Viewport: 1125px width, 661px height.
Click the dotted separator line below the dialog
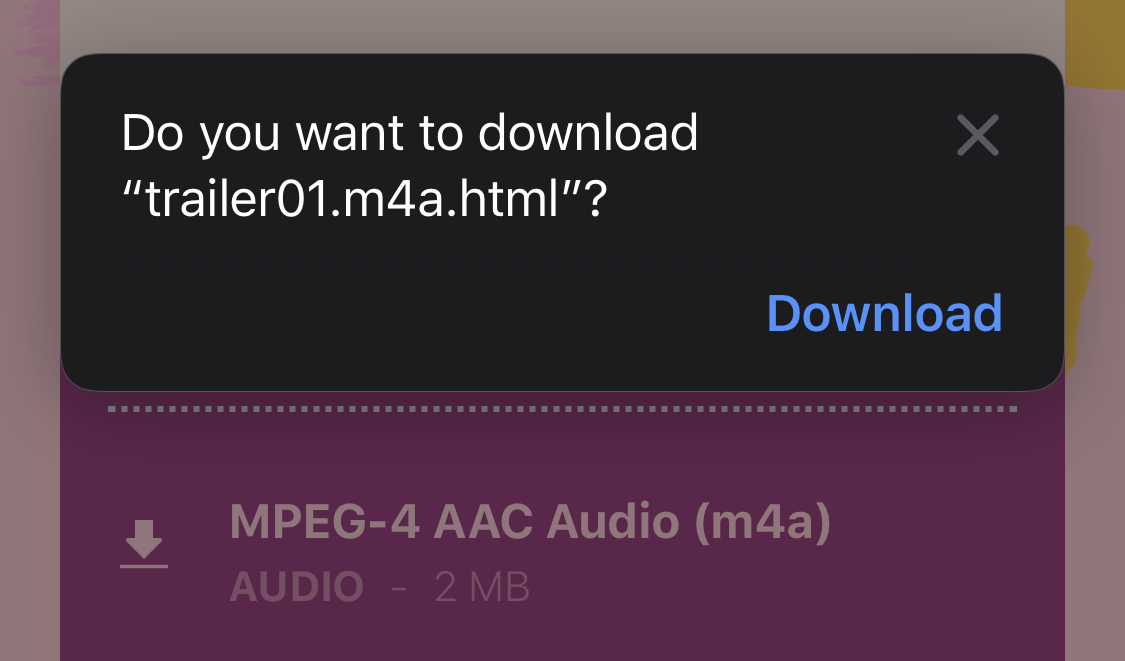click(562, 409)
